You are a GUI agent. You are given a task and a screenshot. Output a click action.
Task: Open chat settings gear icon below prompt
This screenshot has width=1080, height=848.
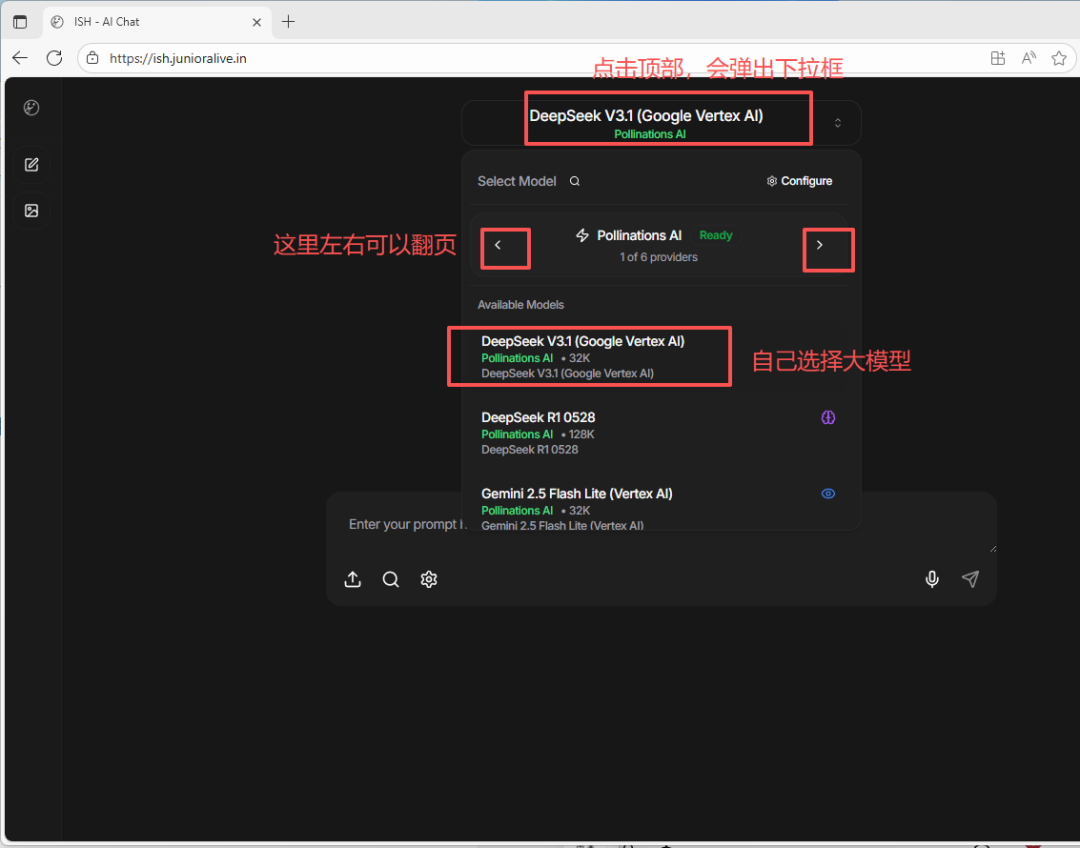(x=429, y=579)
